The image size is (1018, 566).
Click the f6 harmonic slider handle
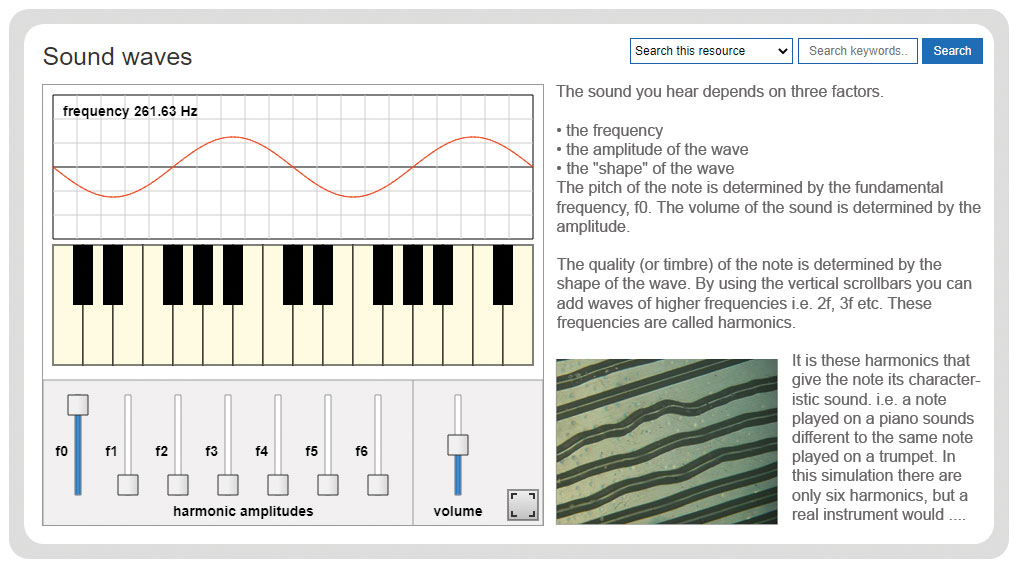pos(378,485)
